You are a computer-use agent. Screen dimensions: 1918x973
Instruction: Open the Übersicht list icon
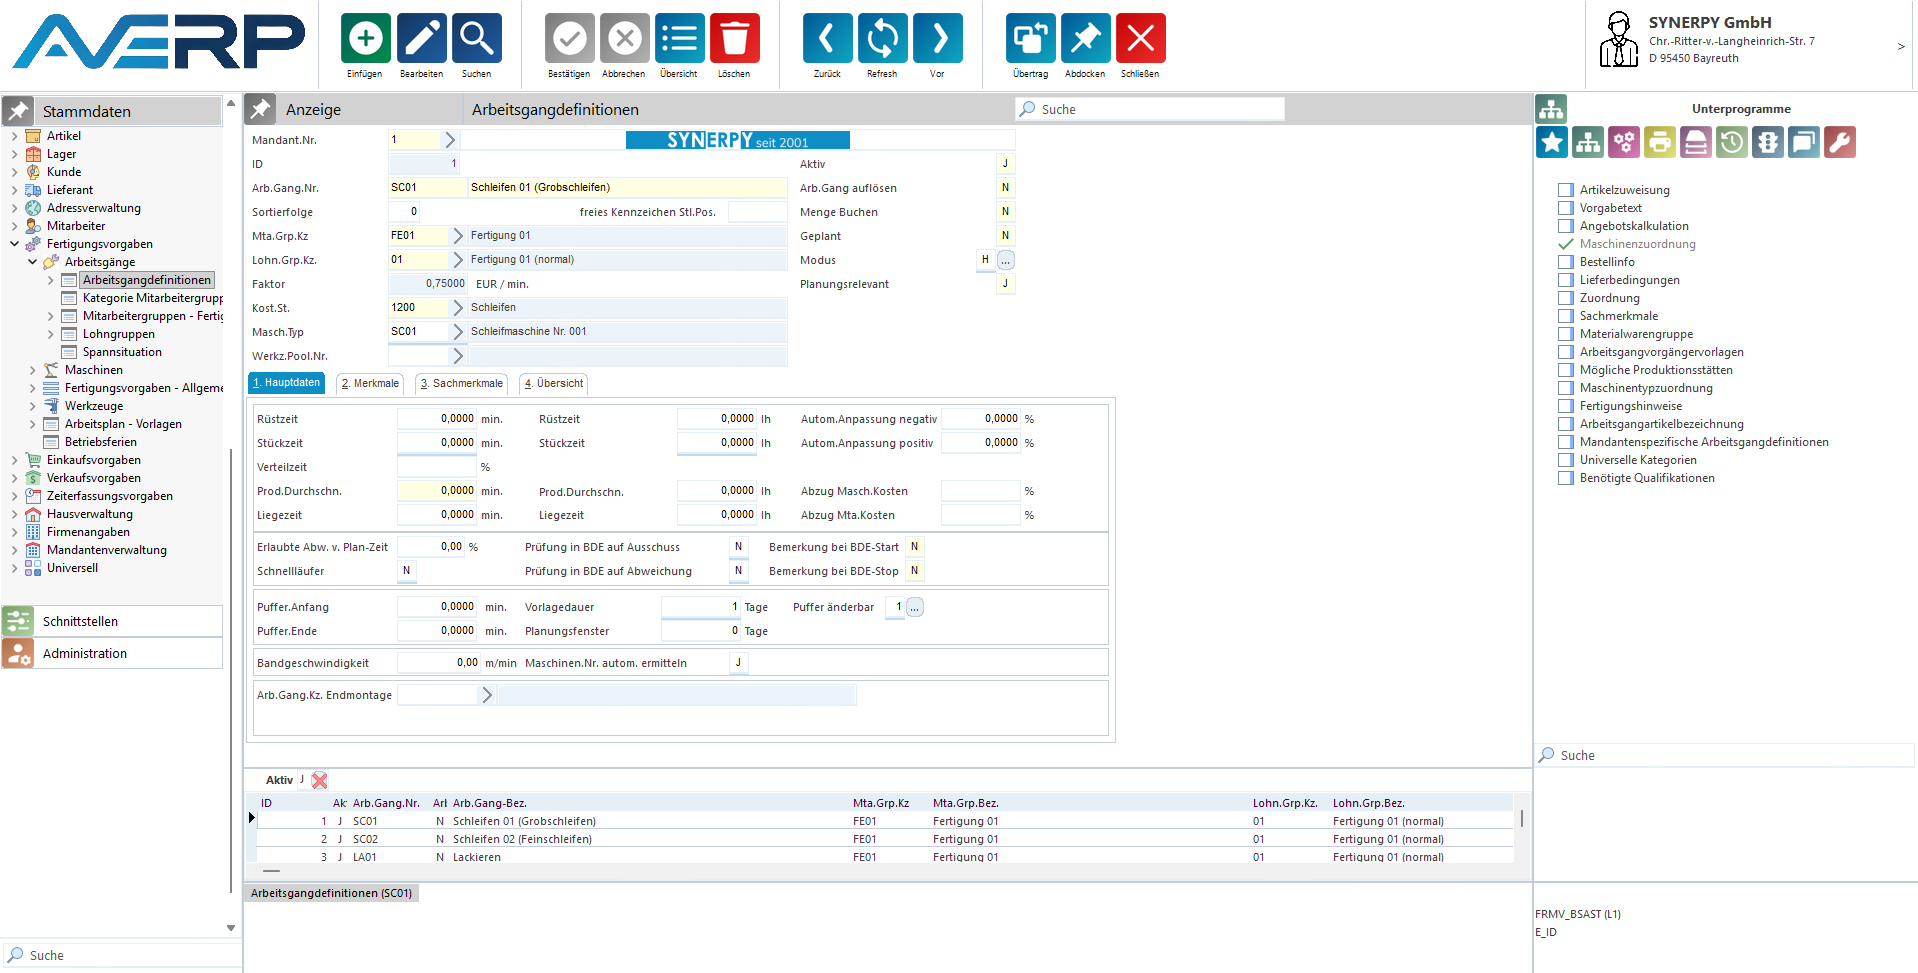point(679,39)
